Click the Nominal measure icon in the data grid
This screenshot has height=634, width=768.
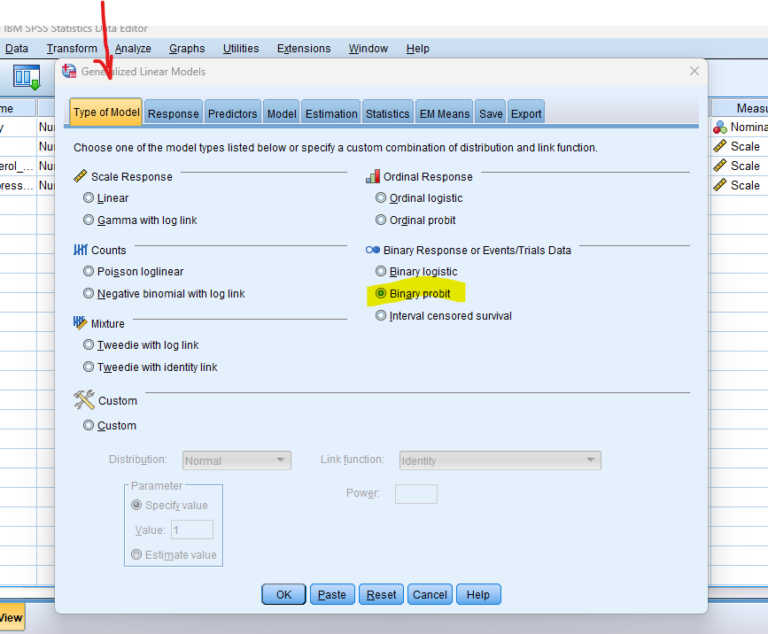719,127
